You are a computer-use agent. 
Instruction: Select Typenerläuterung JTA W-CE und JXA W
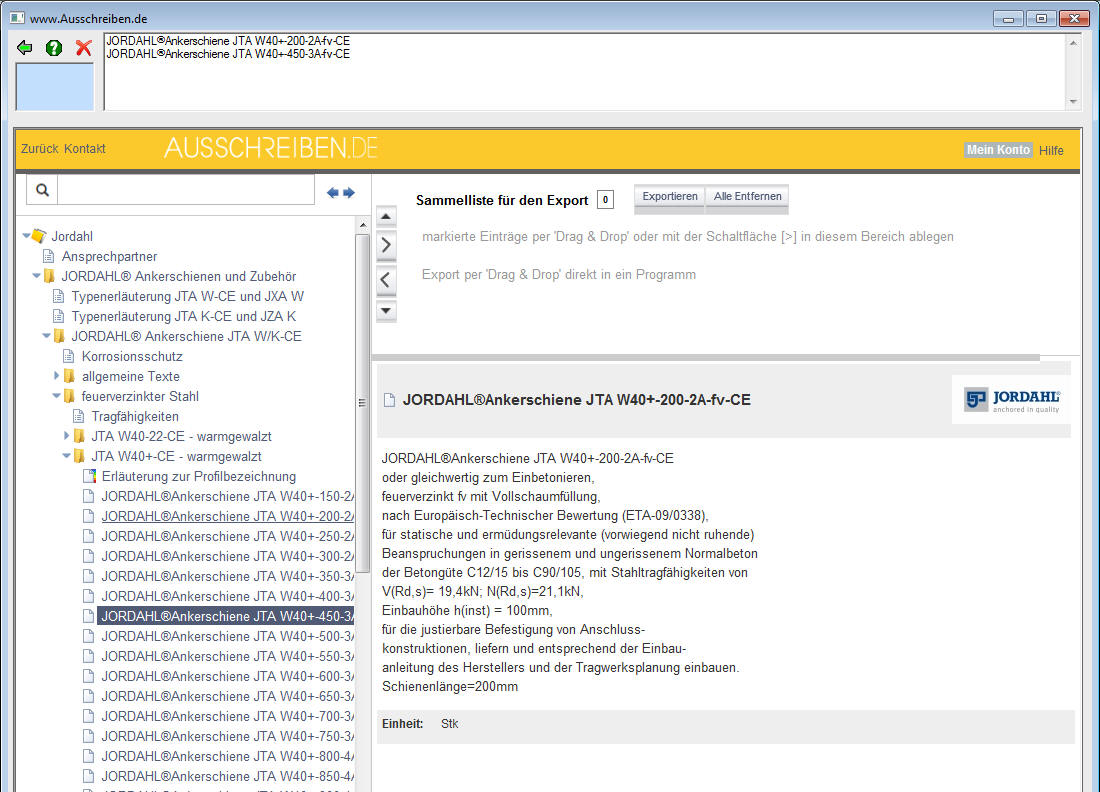click(187, 296)
